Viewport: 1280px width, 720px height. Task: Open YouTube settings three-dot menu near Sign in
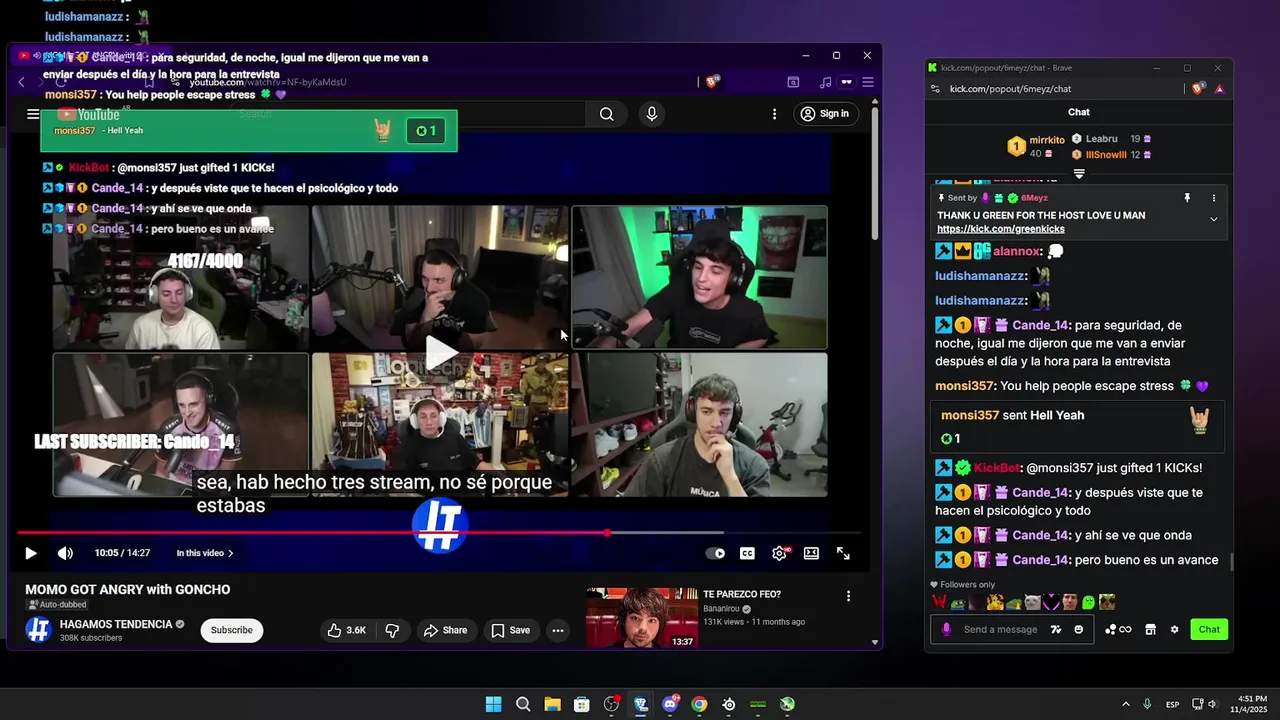[774, 114]
